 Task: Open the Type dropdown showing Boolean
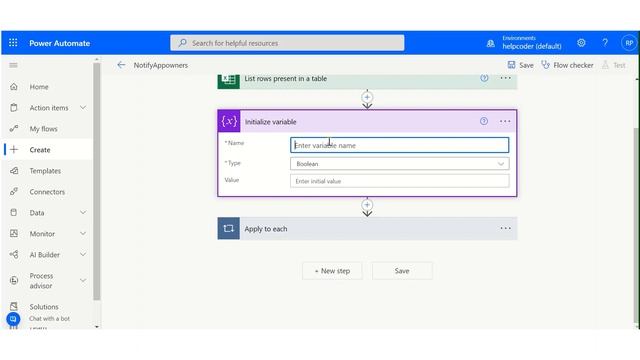pyautogui.click(x=400, y=164)
